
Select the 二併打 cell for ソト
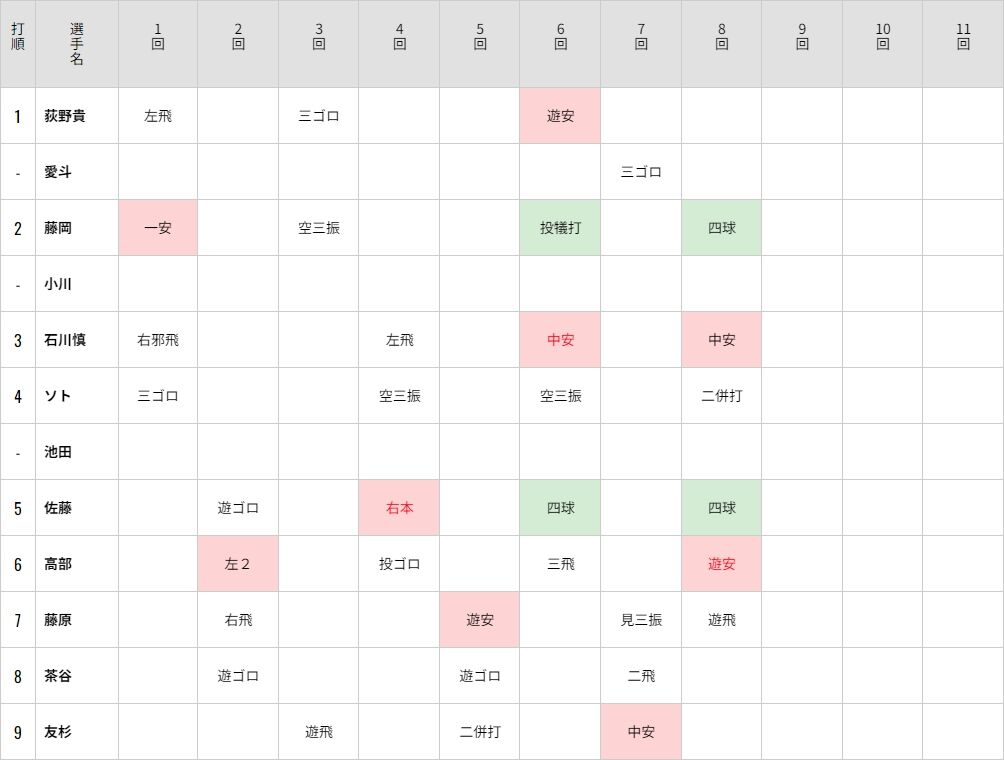(722, 396)
